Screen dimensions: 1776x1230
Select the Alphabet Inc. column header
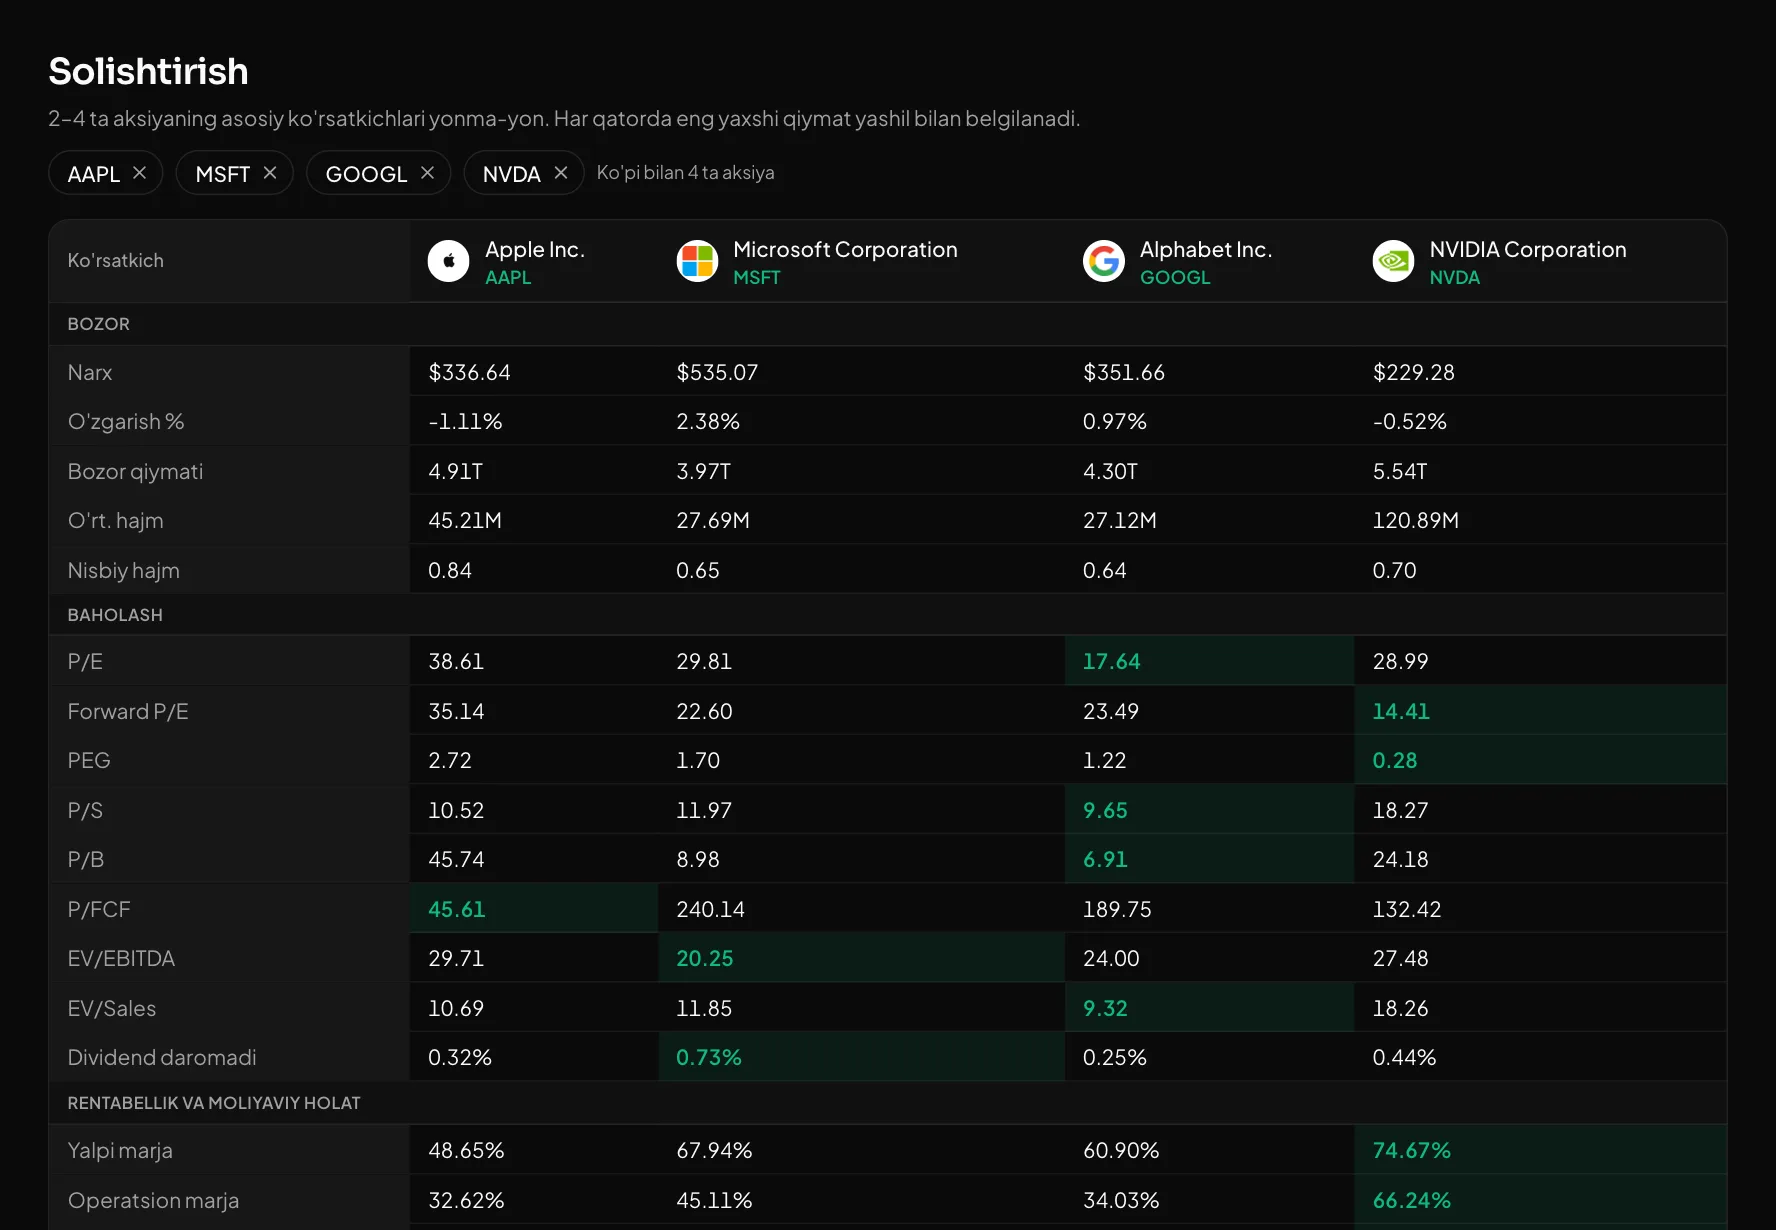coord(1210,261)
